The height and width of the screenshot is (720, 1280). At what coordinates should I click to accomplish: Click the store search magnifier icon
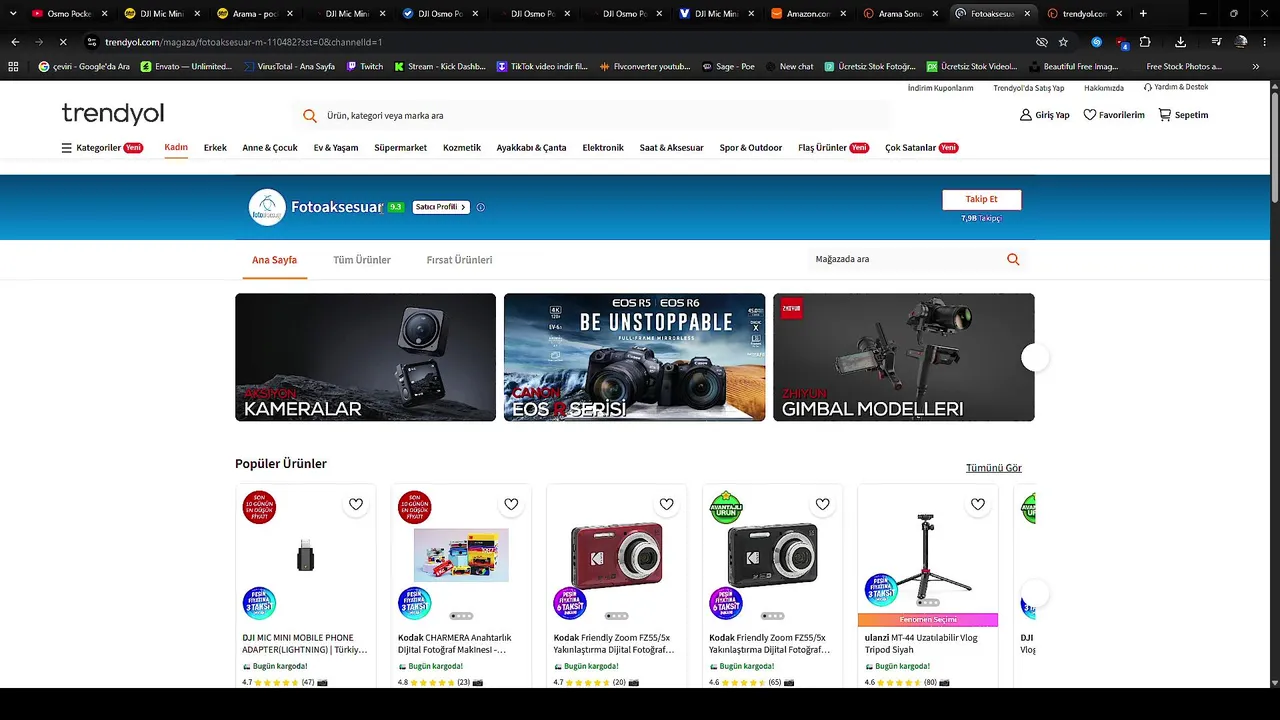[1013, 259]
